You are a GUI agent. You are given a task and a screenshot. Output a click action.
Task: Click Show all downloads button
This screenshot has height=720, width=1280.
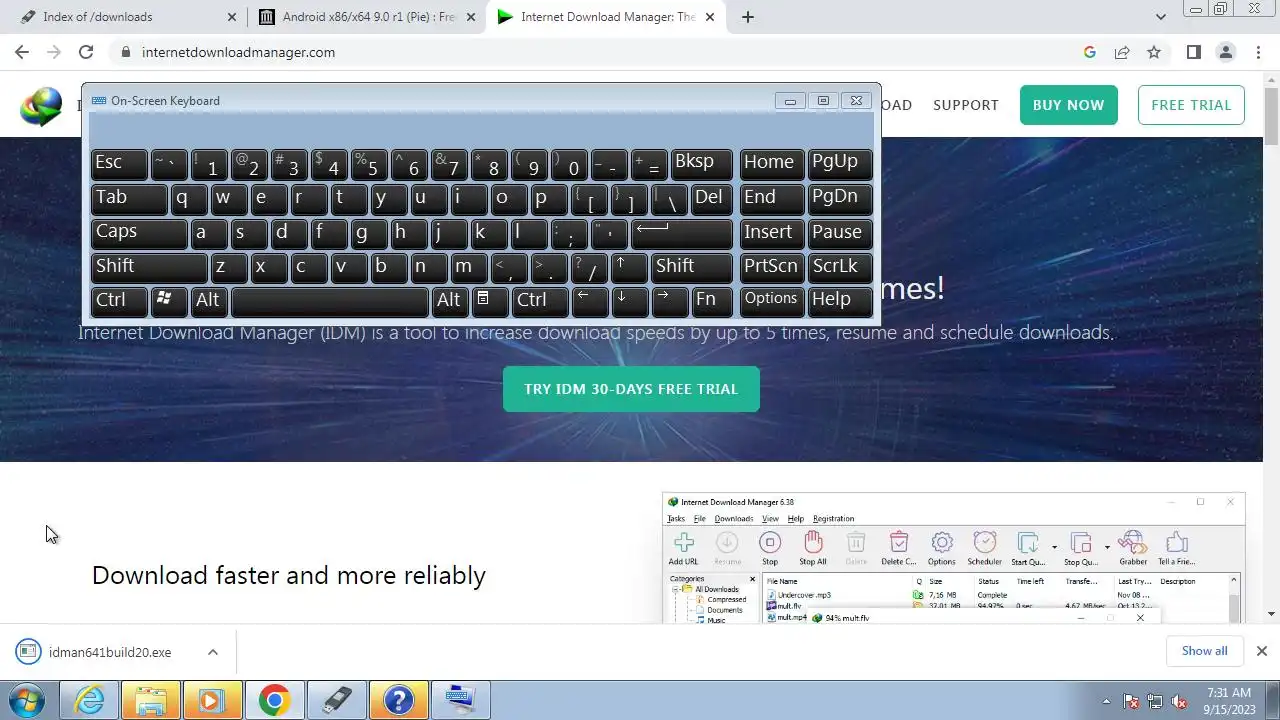click(x=1204, y=651)
